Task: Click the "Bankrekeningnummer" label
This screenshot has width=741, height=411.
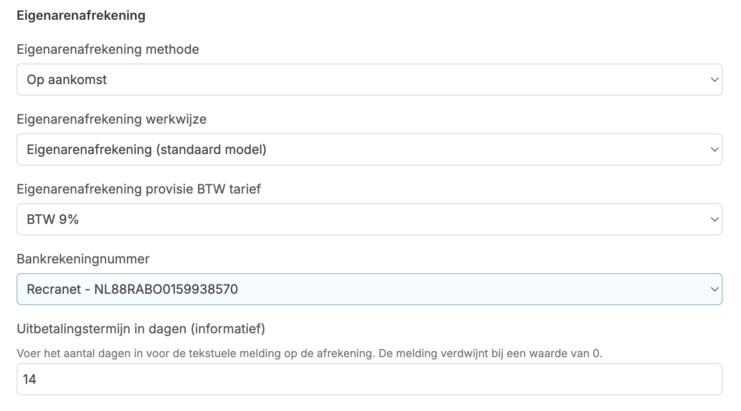Action: coord(83,258)
